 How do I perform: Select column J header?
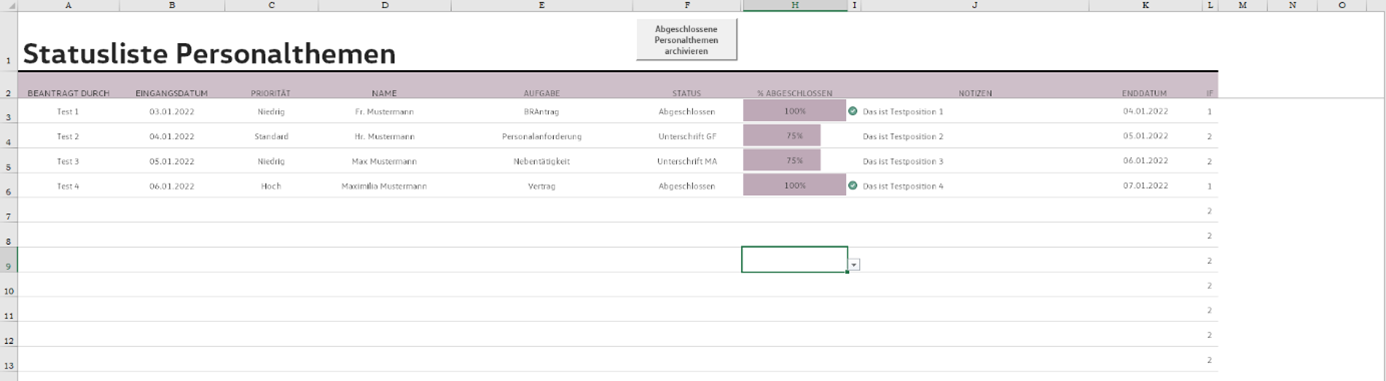click(975, 5)
